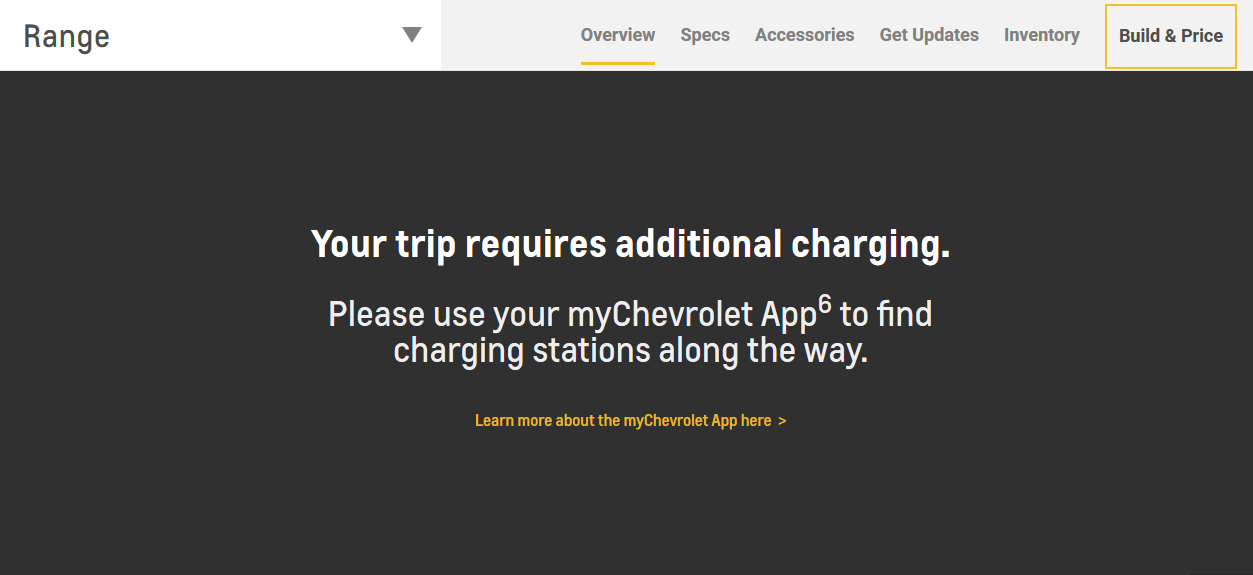Screen dimensions: 1253x575
Task: Switch to the Specs tab
Action: [x=705, y=35]
